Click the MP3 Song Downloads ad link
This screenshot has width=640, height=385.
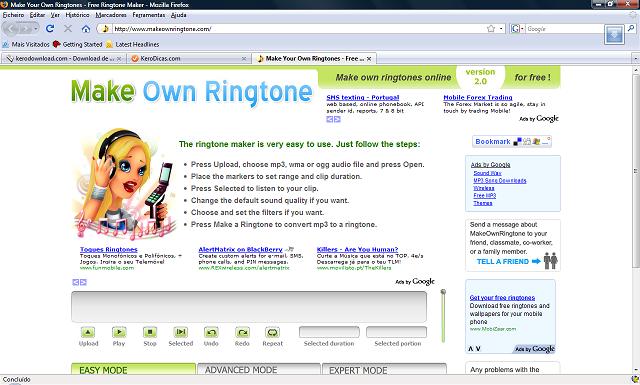point(500,180)
